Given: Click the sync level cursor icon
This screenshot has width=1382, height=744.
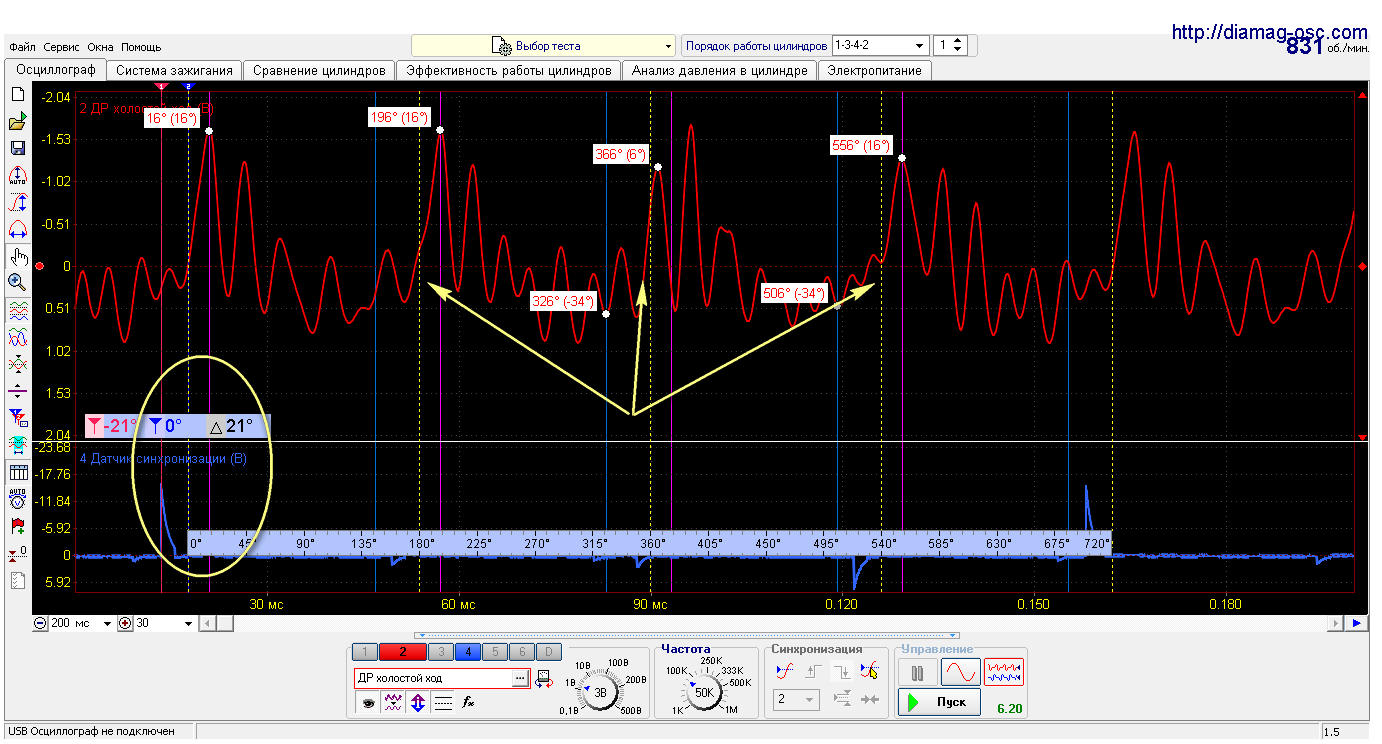Looking at the screenshot, I should (x=870, y=671).
